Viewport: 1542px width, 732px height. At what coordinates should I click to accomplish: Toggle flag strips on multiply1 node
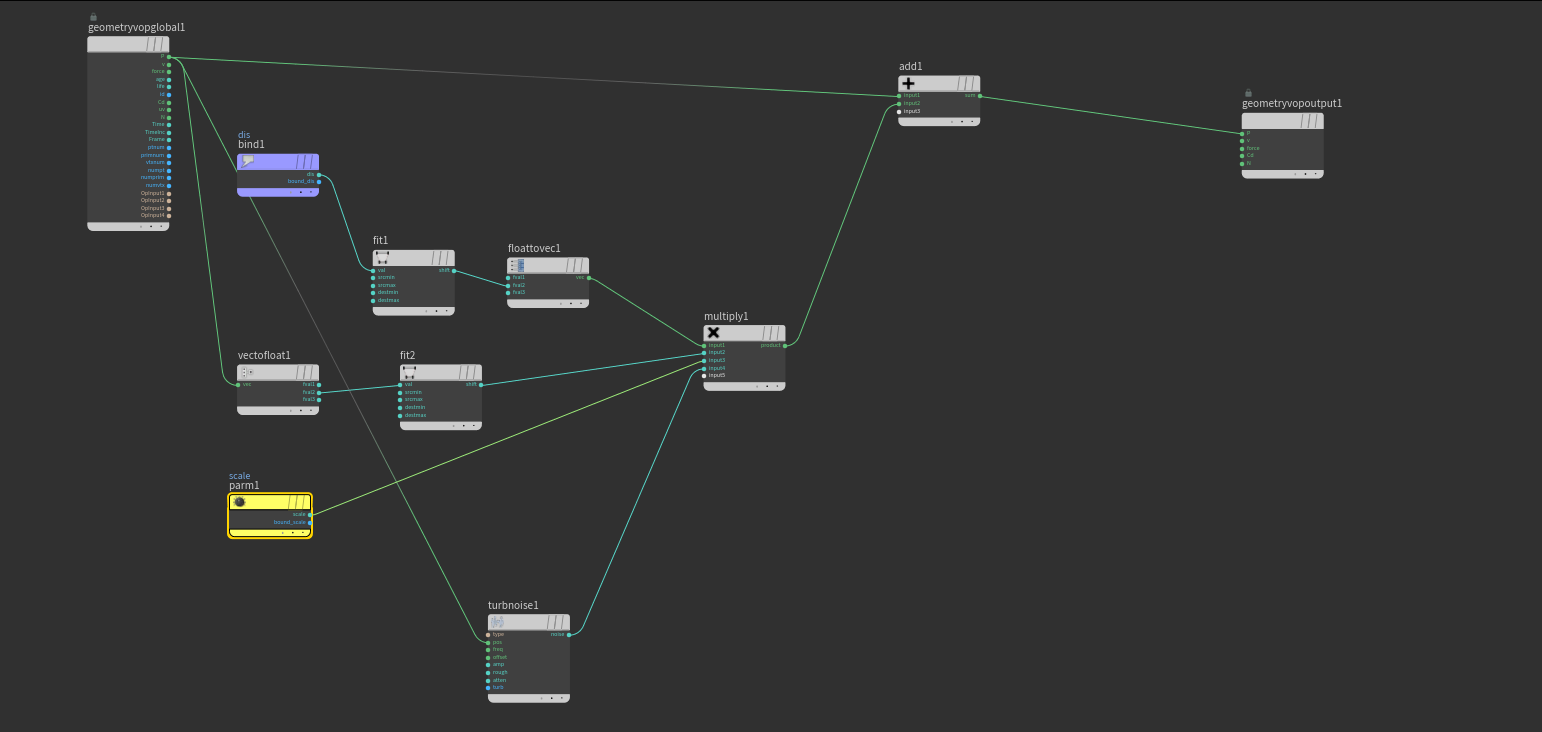pyautogui.click(x=772, y=333)
